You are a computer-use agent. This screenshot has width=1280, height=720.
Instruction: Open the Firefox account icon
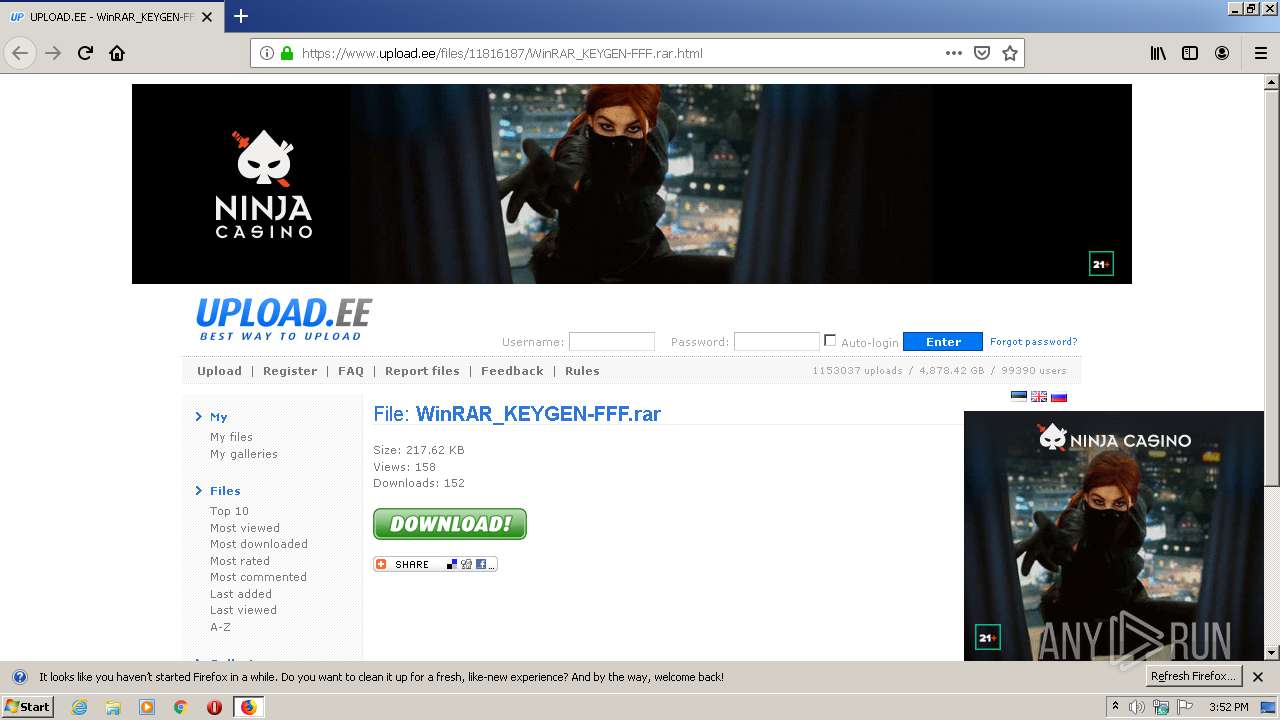(x=1222, y=53)
